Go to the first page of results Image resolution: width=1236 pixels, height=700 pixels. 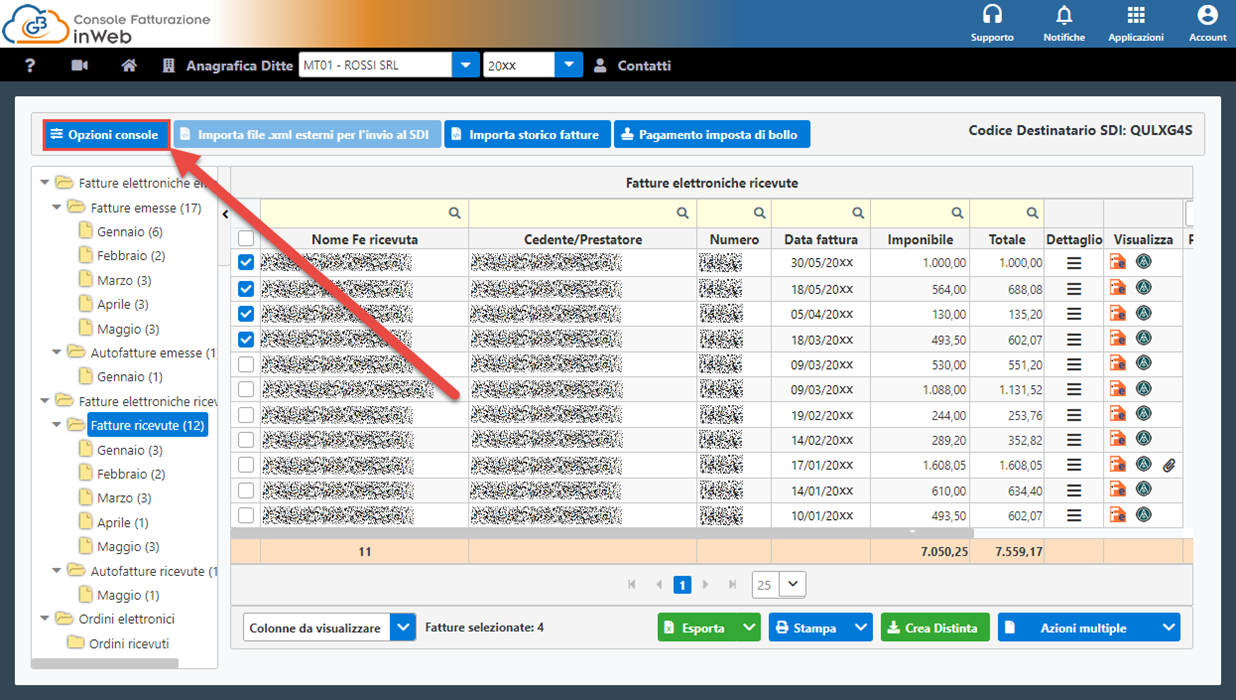[632, 585]
